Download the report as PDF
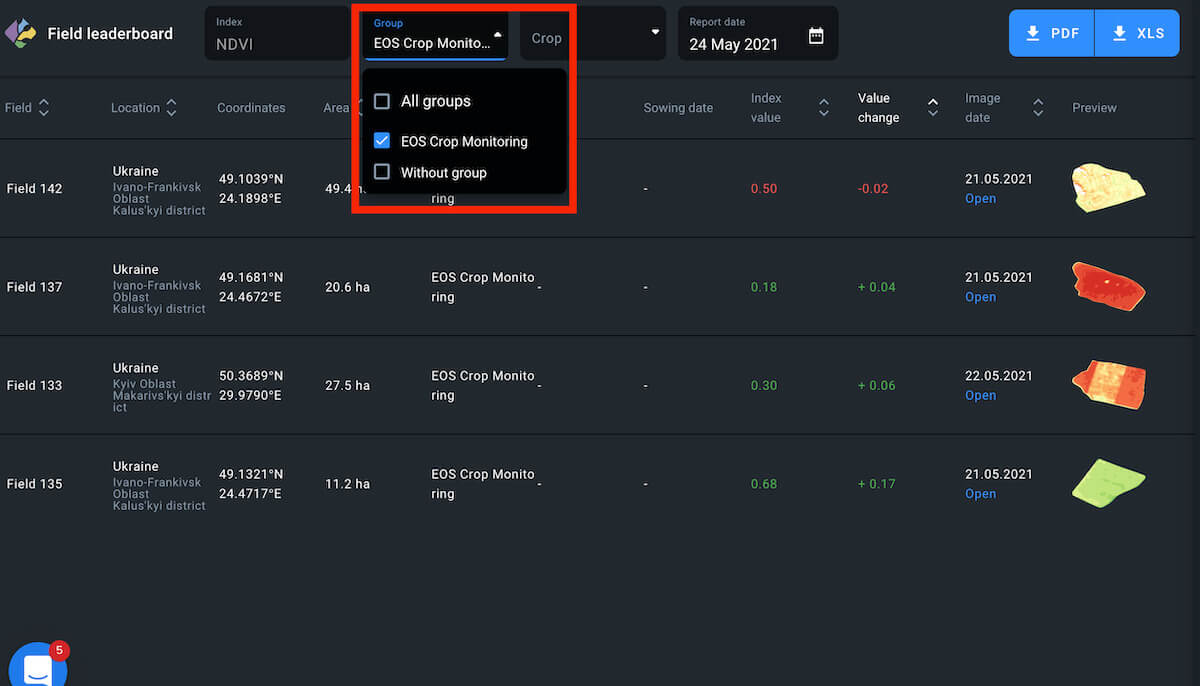Screen dimensions: 1200x686 coord(1051,33)
